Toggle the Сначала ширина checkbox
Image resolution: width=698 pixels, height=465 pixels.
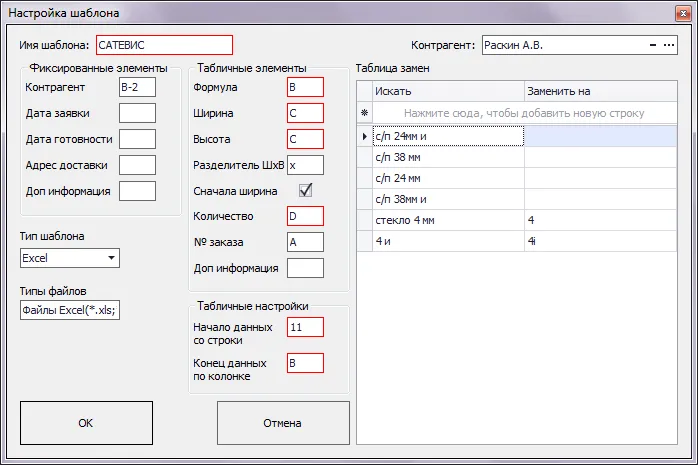(305, 190)
